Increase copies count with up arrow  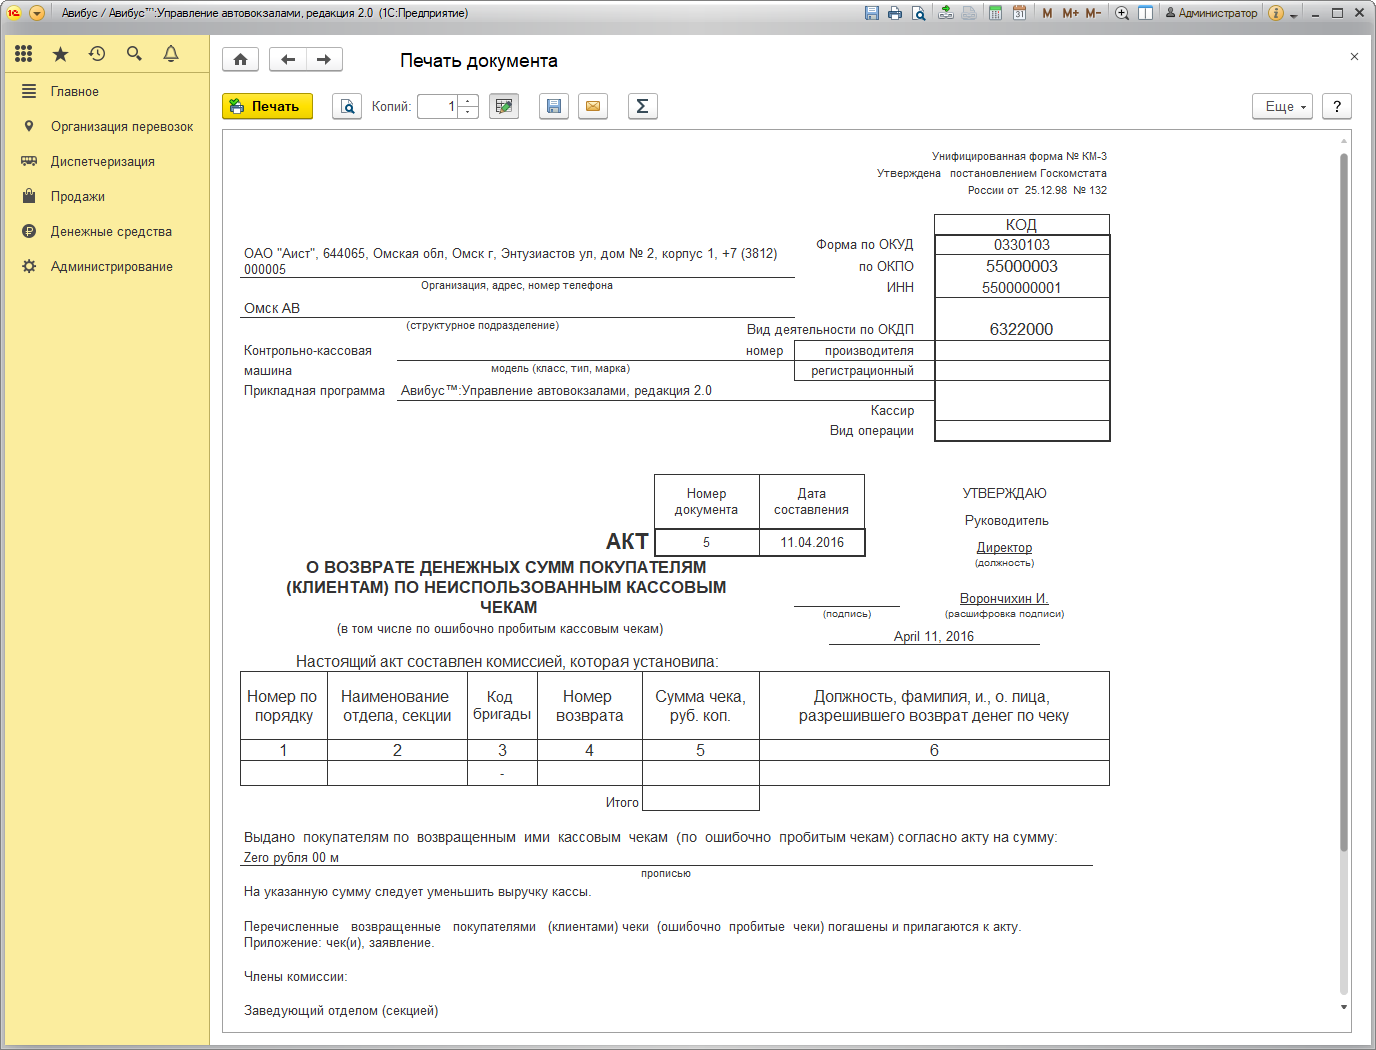coord(468,101)
